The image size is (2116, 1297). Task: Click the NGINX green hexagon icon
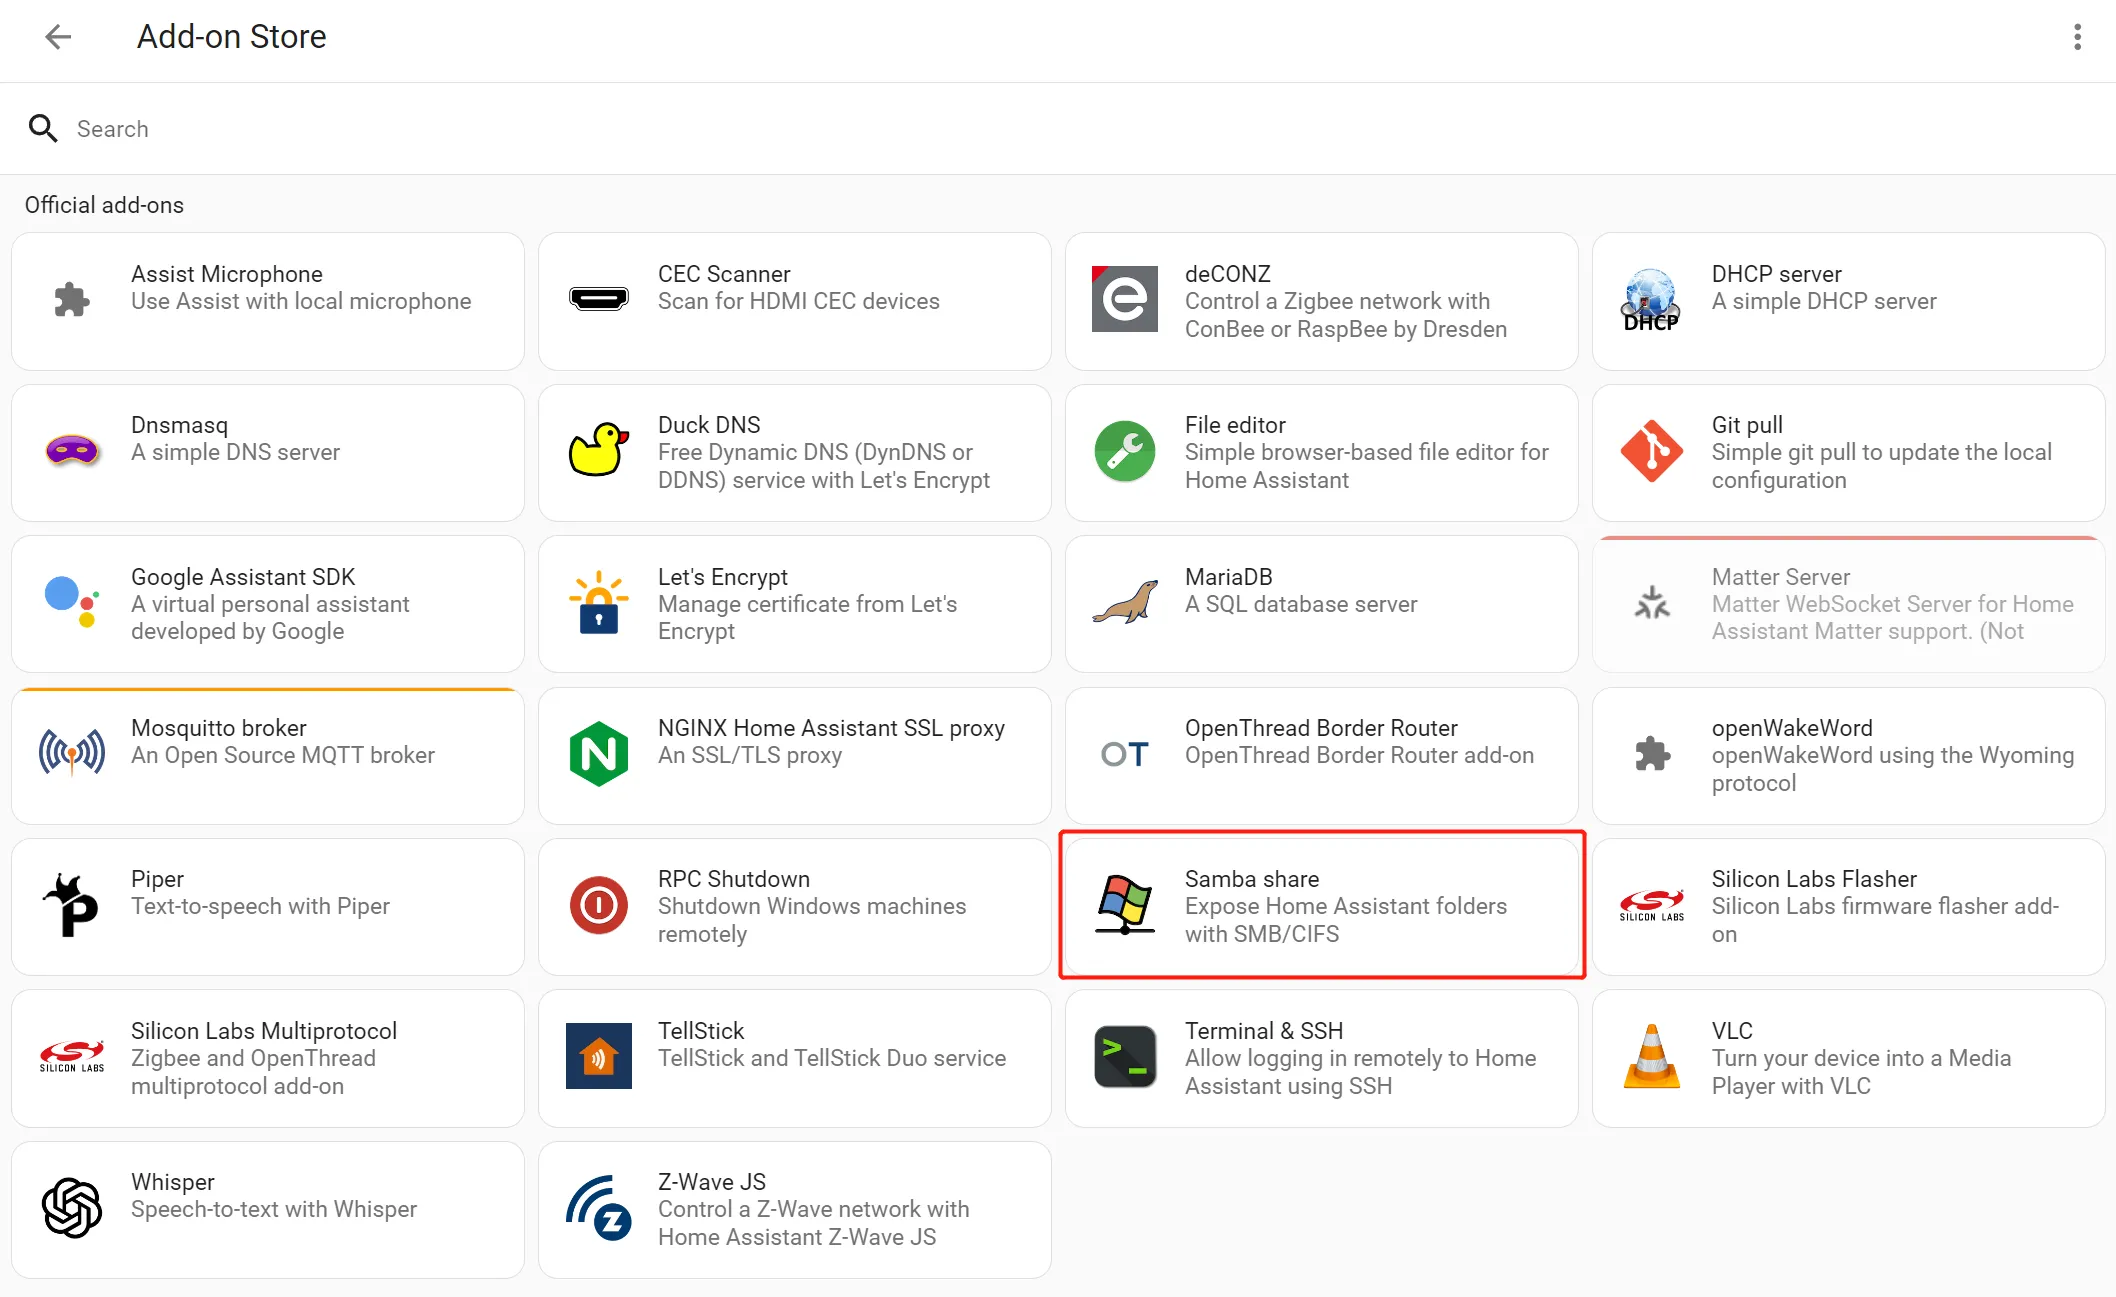coord(598,754)
